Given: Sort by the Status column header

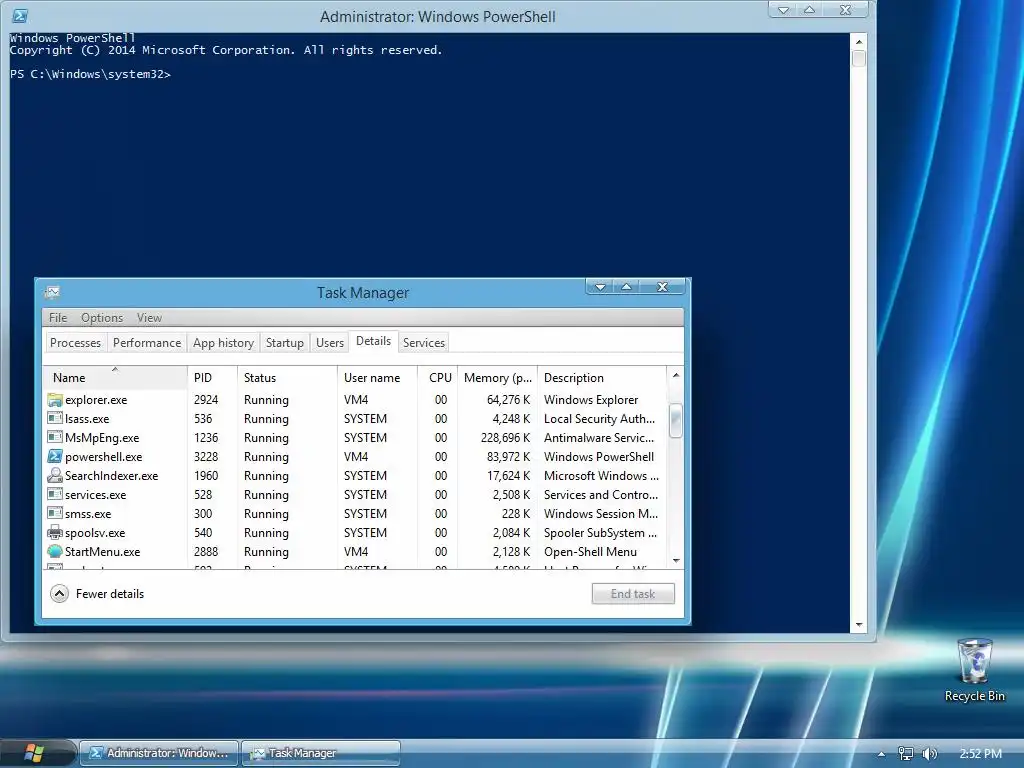Looking at the screenshot, I should pyautogui.click(x=287, y=377).
